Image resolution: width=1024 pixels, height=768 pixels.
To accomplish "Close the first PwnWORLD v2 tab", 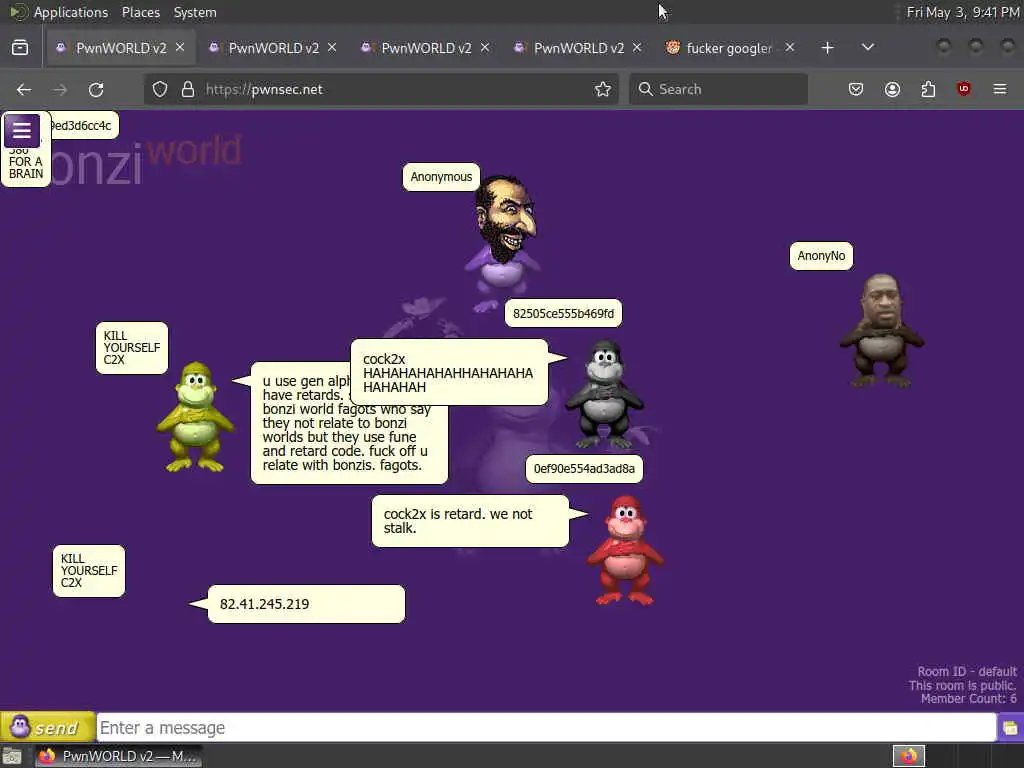I will (x=180, y=48).
